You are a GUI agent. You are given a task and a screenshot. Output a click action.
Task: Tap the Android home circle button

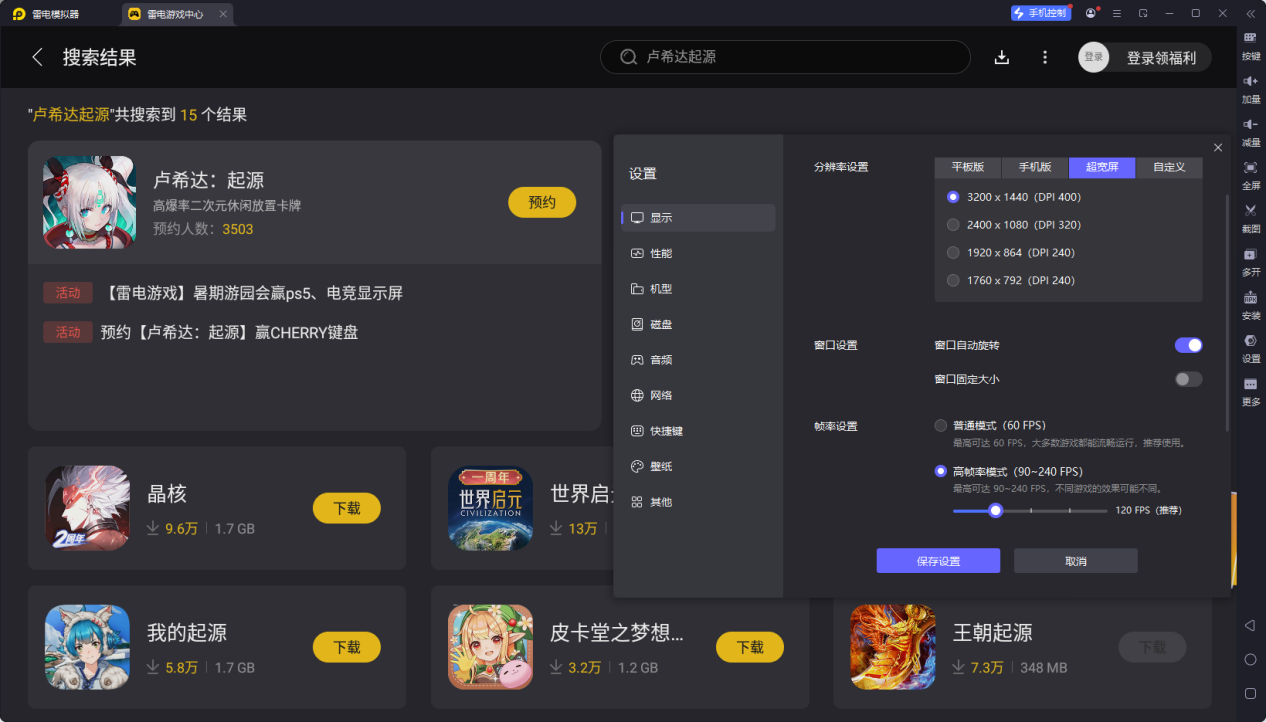click(1250, 660)
